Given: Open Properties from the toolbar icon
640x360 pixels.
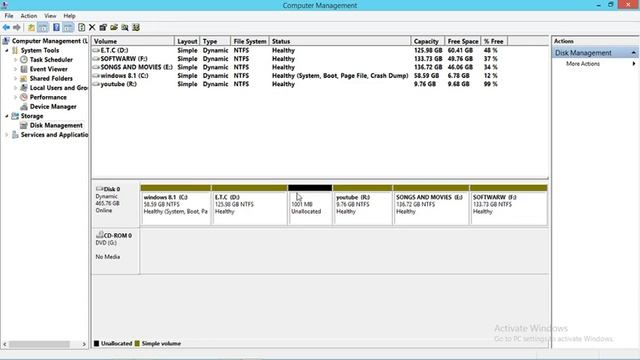Looking at the screenshot, I should point(103,27).
